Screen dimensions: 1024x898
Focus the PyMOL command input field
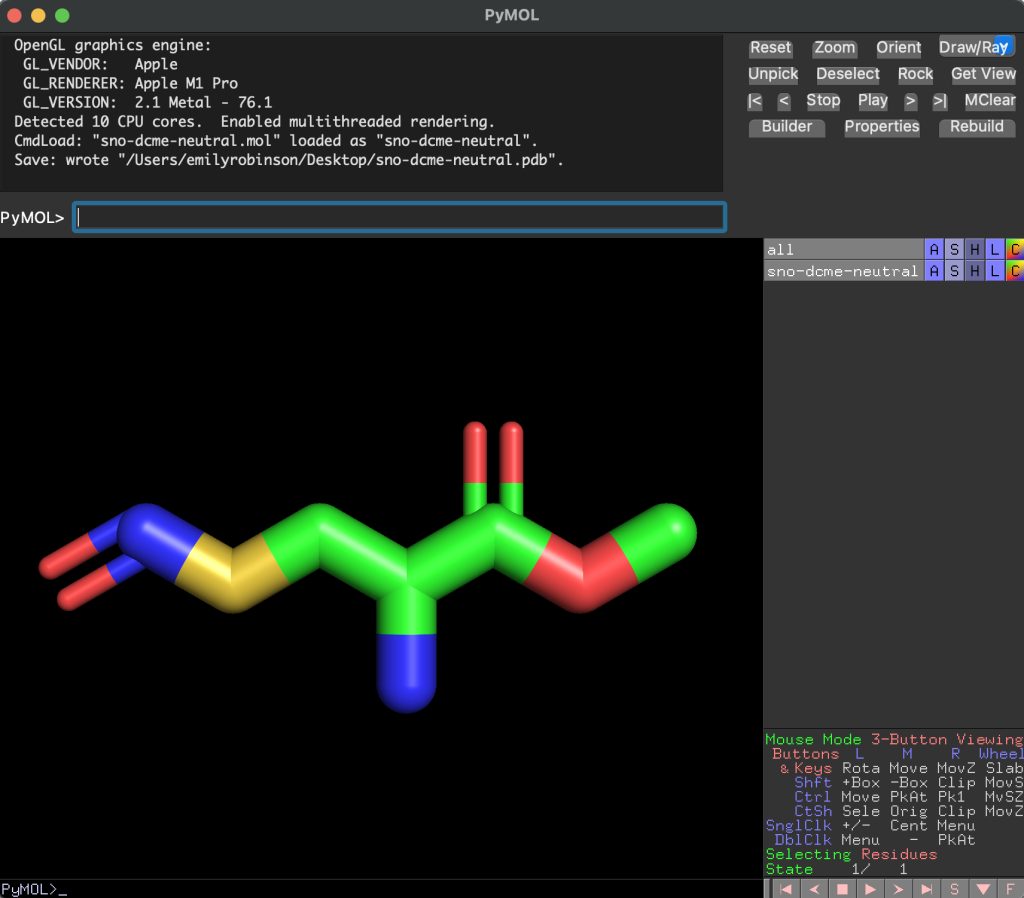[x=399, y=217]
